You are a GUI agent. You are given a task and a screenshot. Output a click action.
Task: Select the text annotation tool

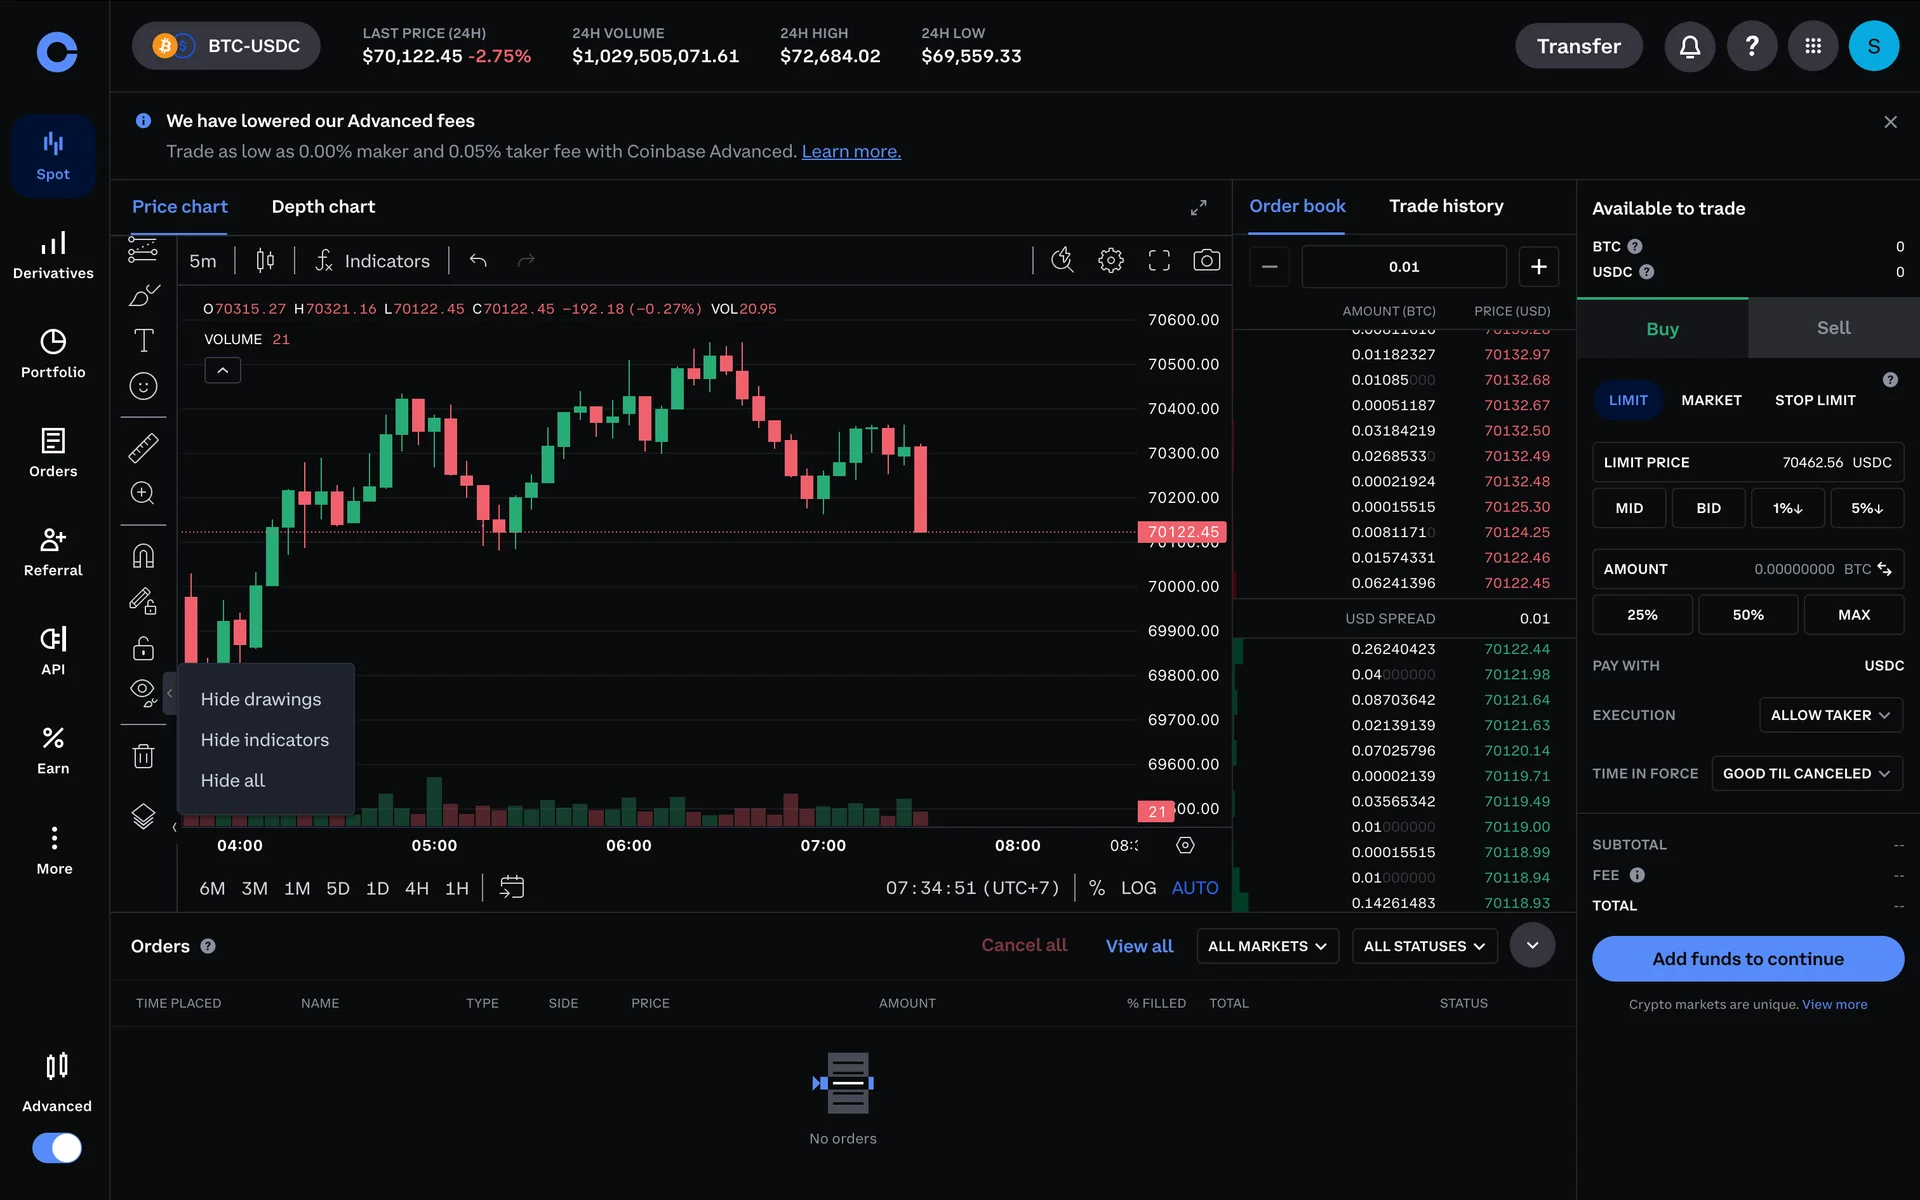[143, 340]
